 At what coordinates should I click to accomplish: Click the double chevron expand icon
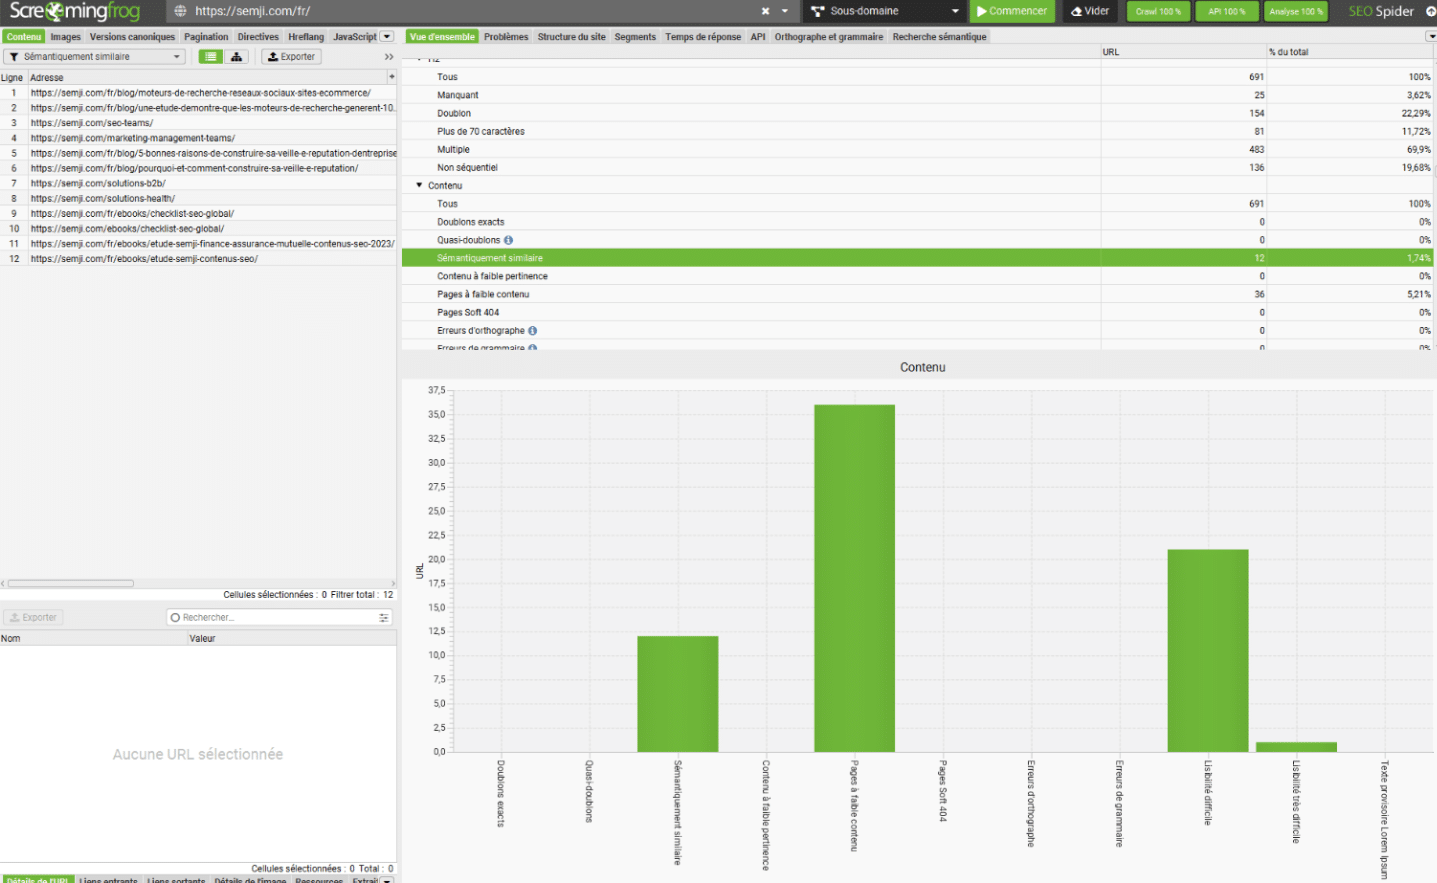click(x=389, y=57)
